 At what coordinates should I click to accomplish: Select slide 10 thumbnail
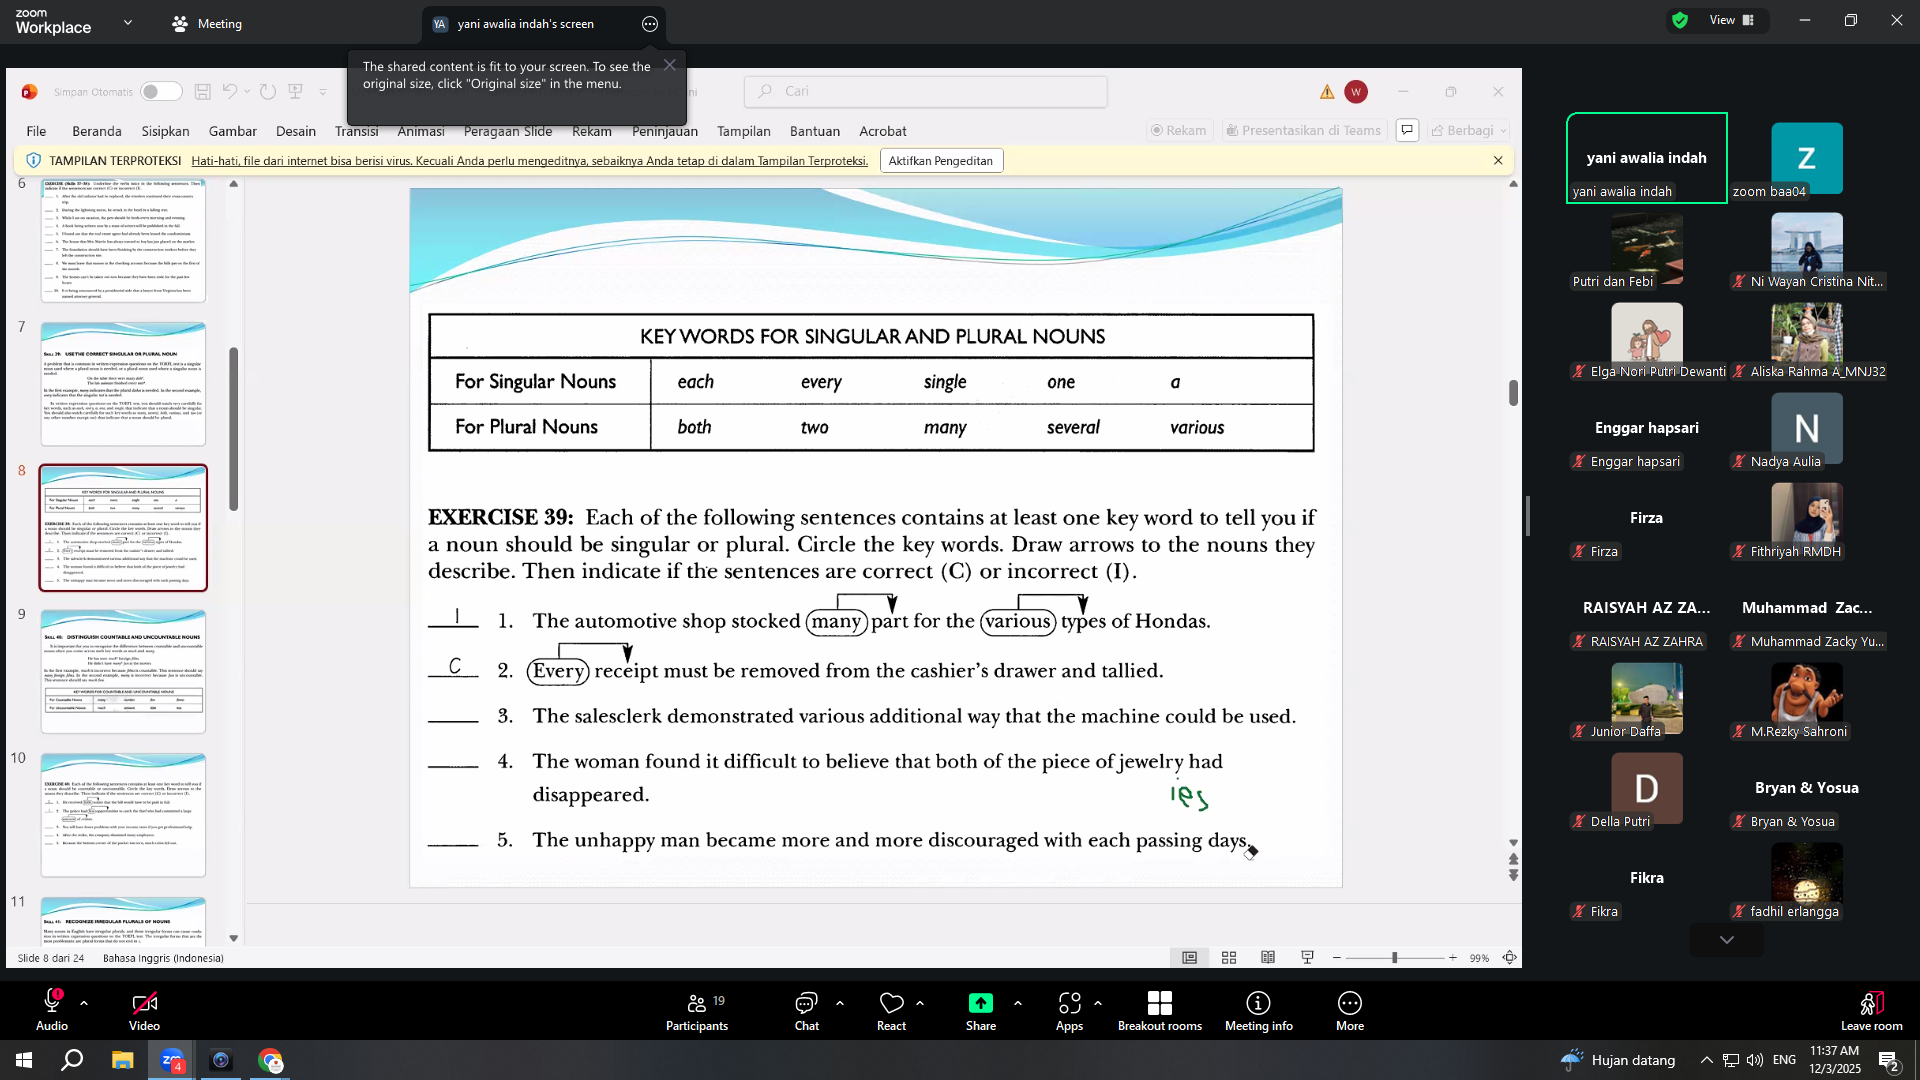pos(123,815)
